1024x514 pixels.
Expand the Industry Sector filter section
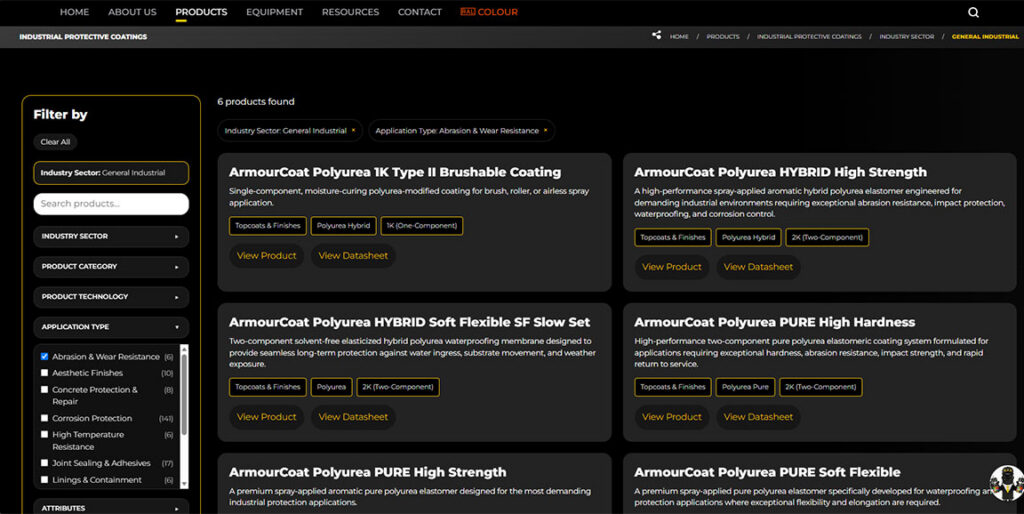(x=111, y=236)
